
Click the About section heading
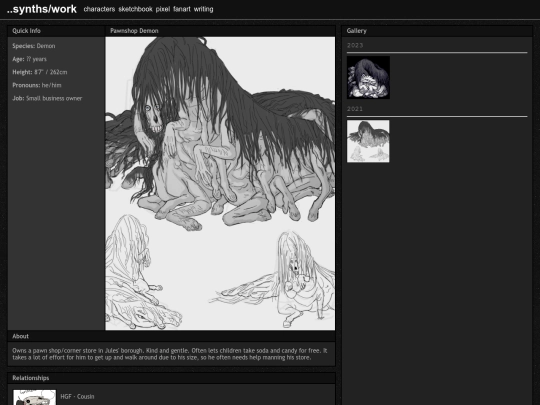point(21,336)
